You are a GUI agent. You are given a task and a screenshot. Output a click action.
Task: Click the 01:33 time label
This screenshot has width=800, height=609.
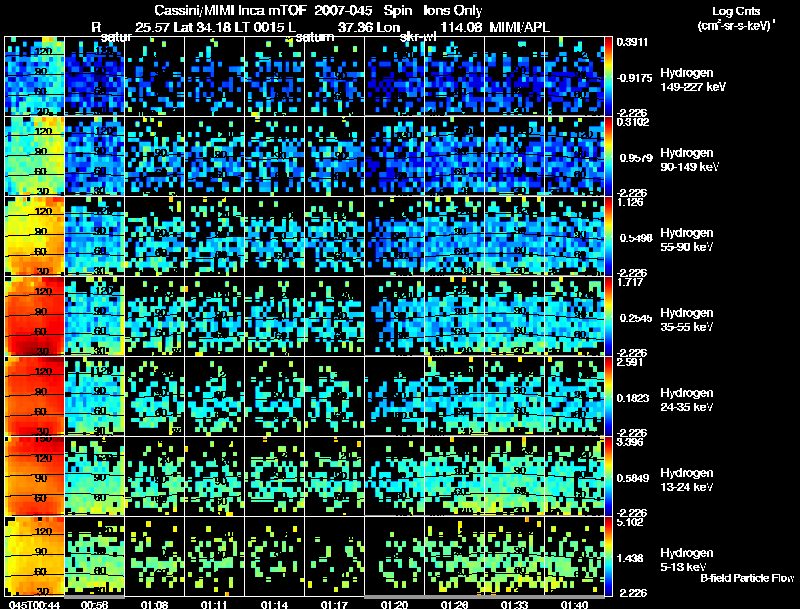(514, 604)
